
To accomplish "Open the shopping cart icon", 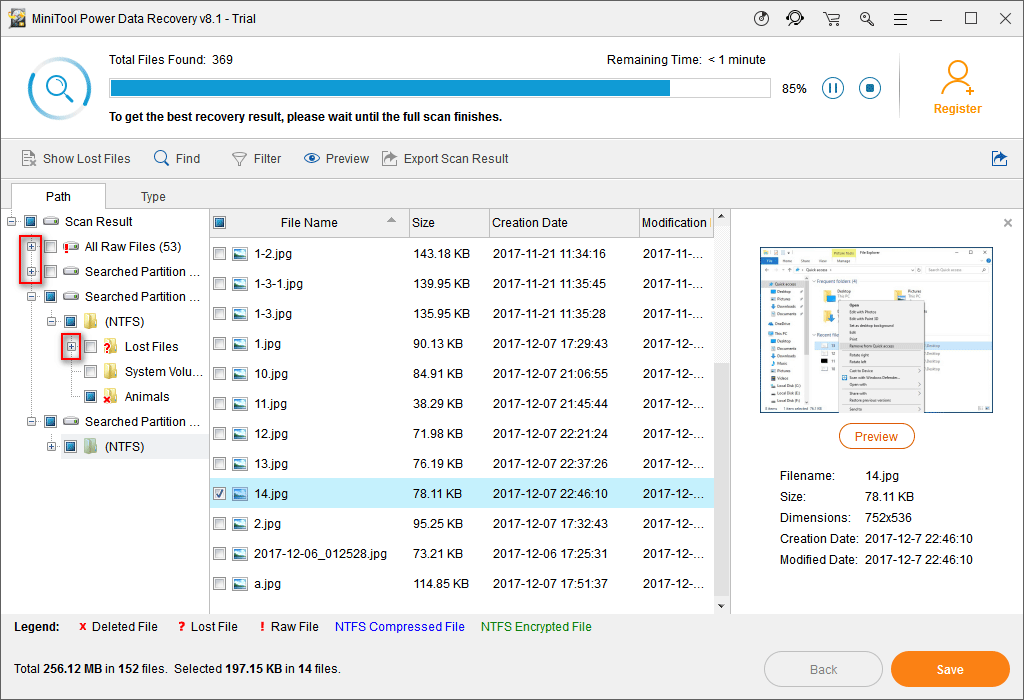I will coord(831,19).
